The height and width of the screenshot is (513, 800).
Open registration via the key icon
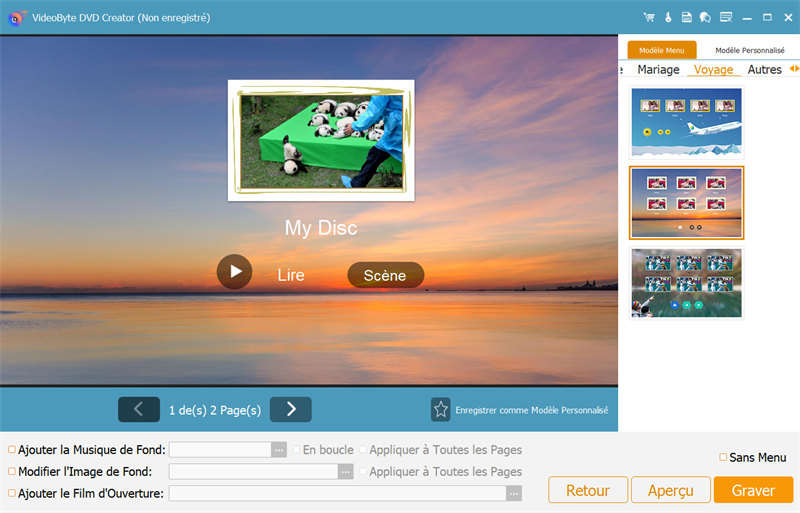click(667, 17)
